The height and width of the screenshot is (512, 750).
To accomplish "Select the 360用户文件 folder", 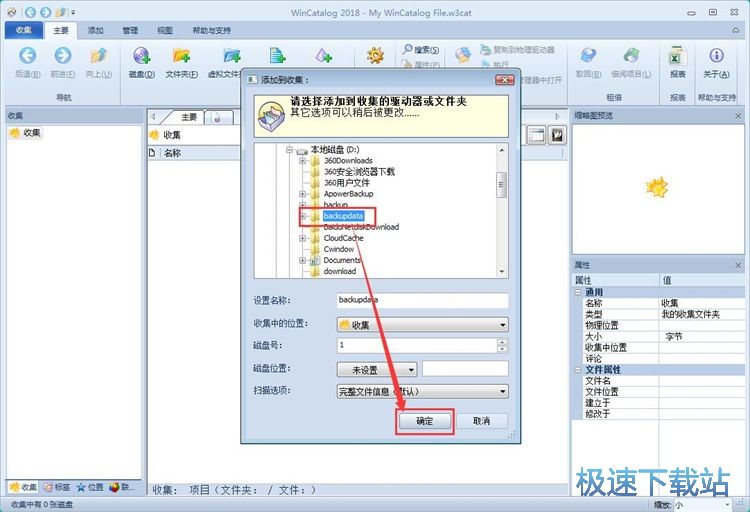I will pos(347,183).
